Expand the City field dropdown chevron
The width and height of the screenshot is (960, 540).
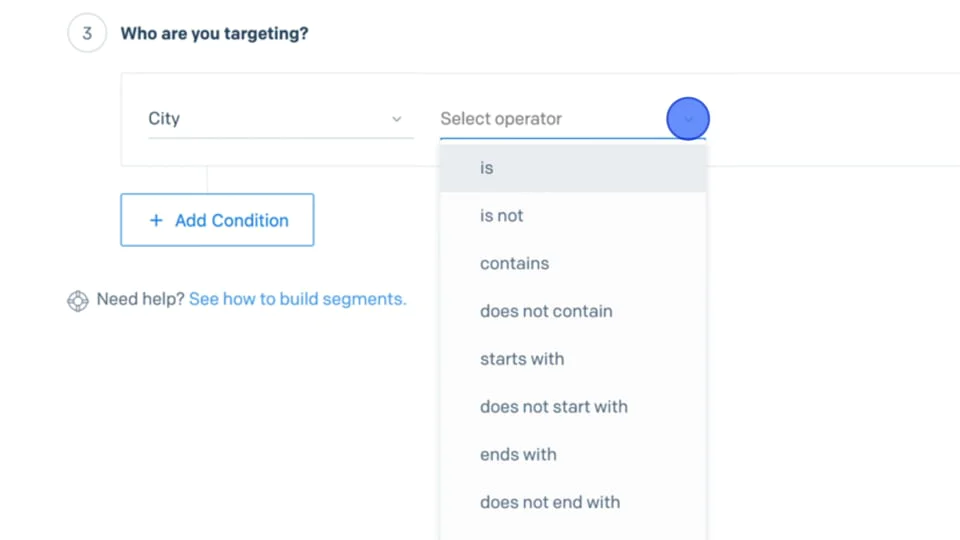coord(397,119)
